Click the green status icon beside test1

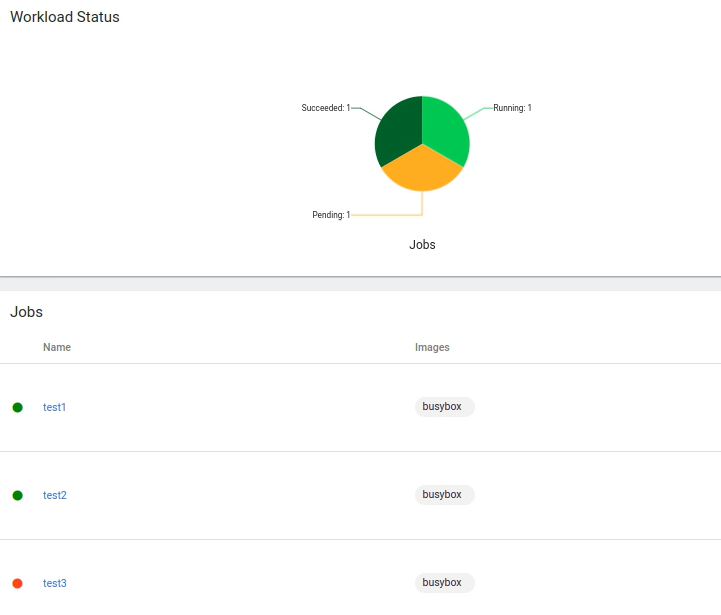point(17,407)
